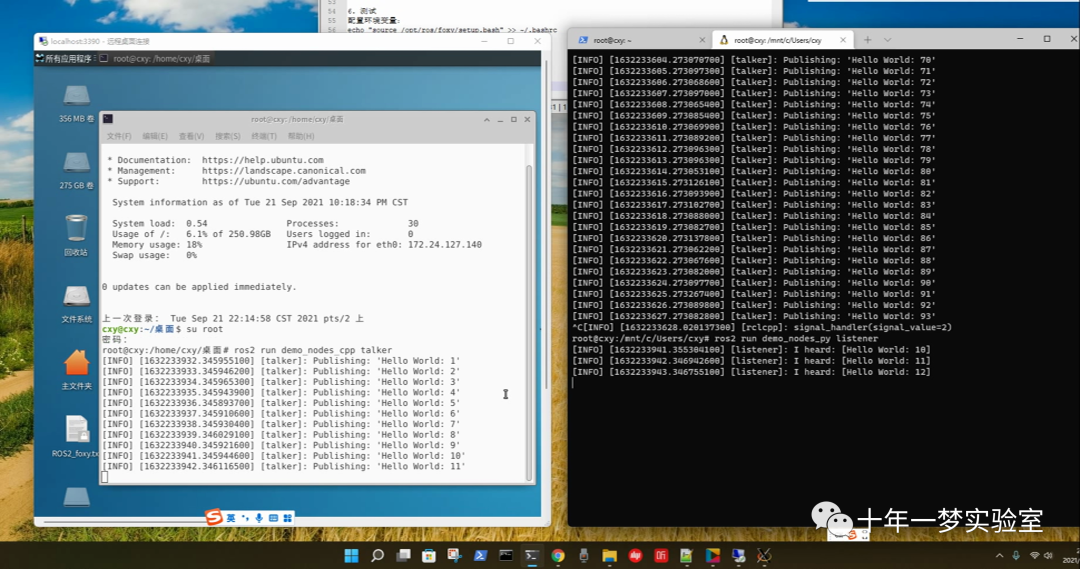Open the 查看(V) menu in Xfce terminal
Screen dimensions: 1080x569
[191, 136]
